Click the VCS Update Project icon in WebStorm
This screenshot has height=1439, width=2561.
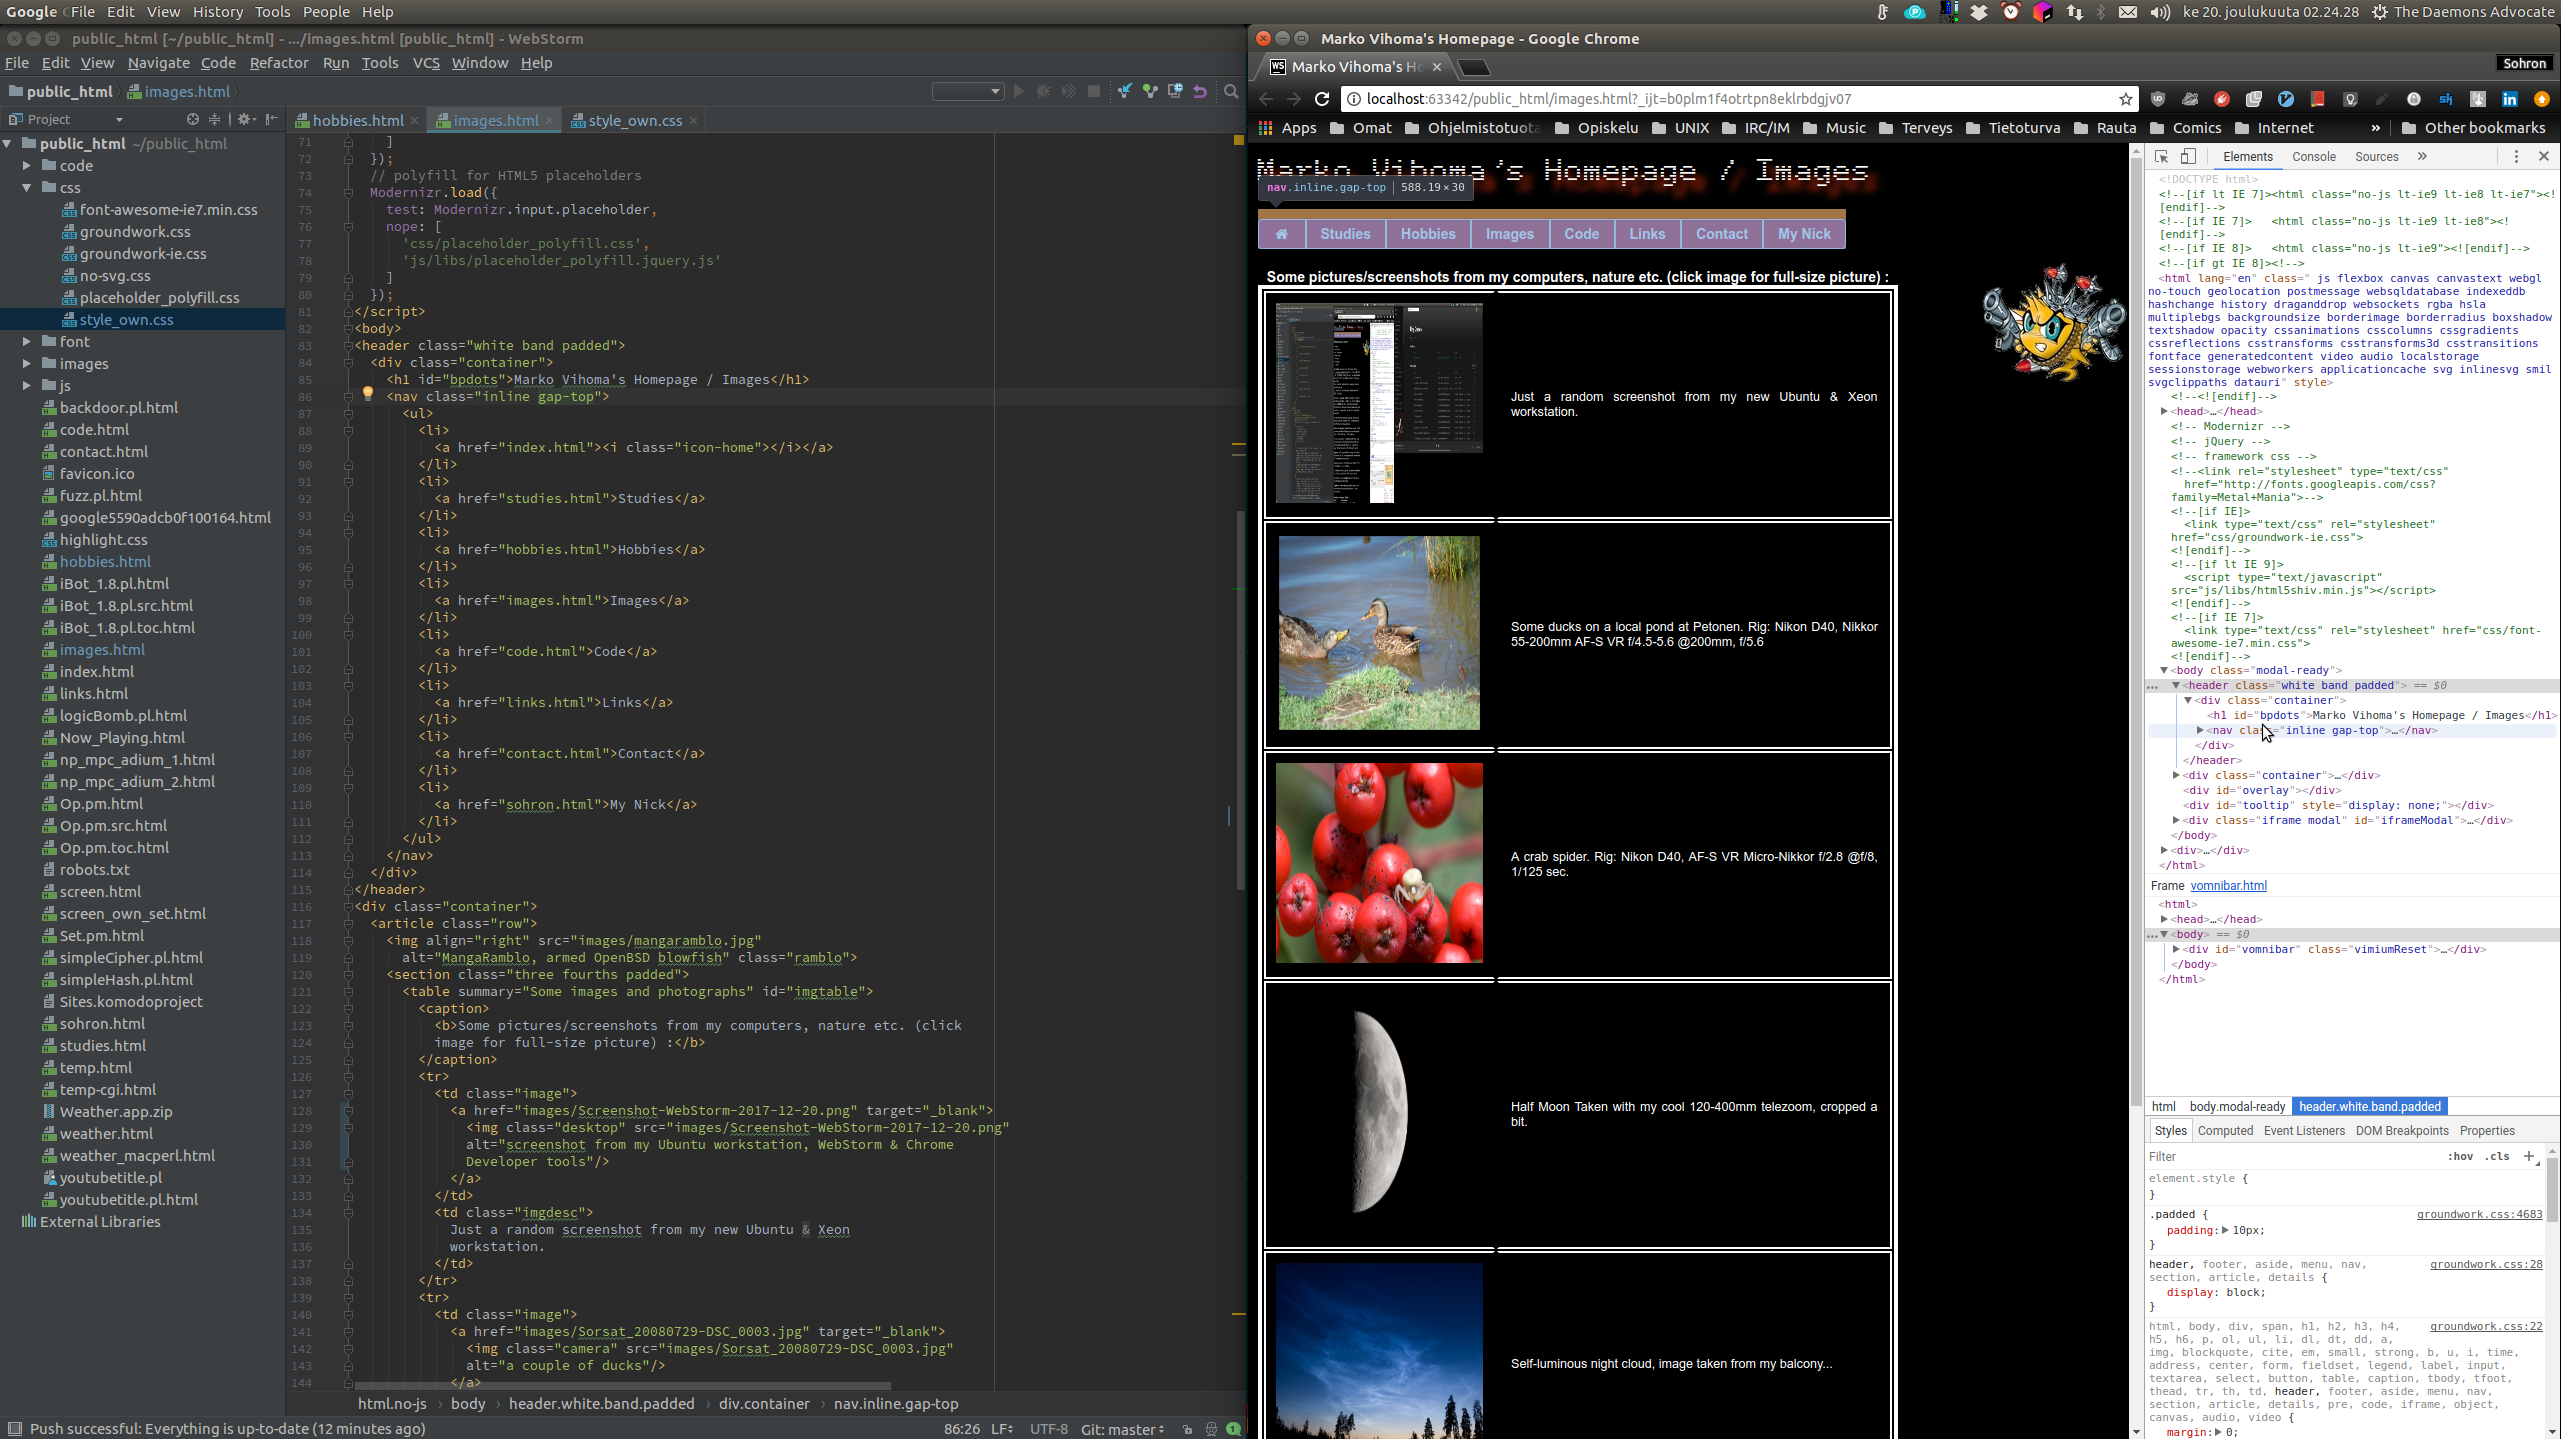tap(1125, 91)
